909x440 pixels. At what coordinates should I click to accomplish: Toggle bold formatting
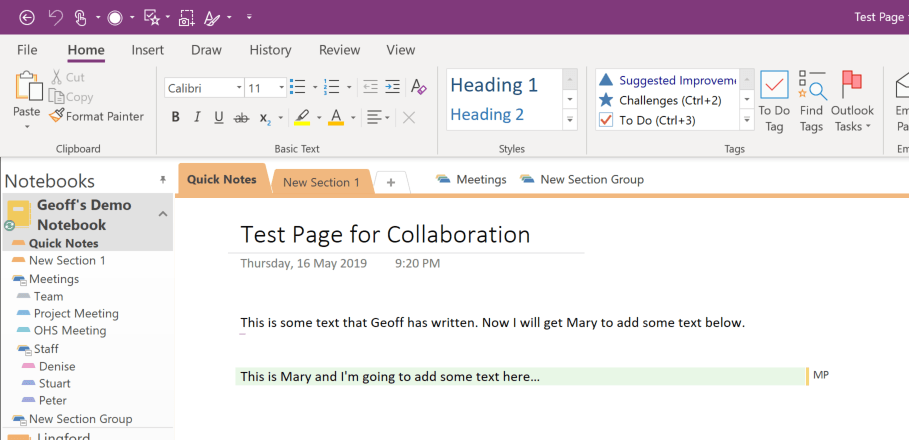pyautogui.click(x=176, y=118)
